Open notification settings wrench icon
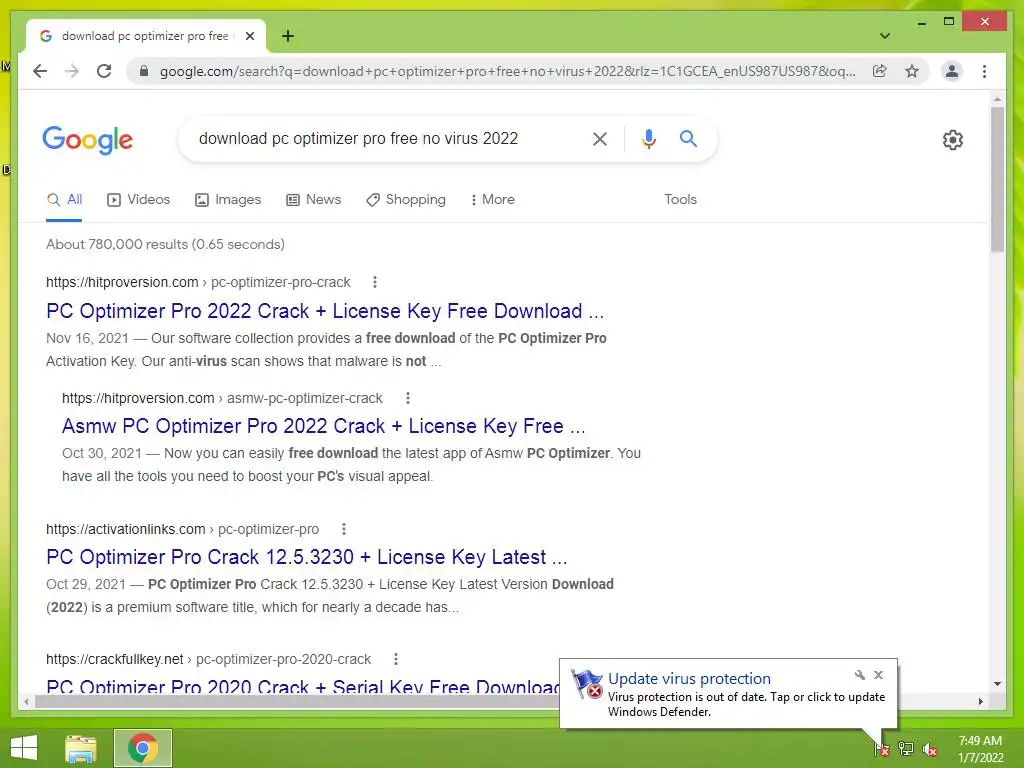Image resolution: width=1024 pixels, height=768 pixels. [x=859, y=675]
